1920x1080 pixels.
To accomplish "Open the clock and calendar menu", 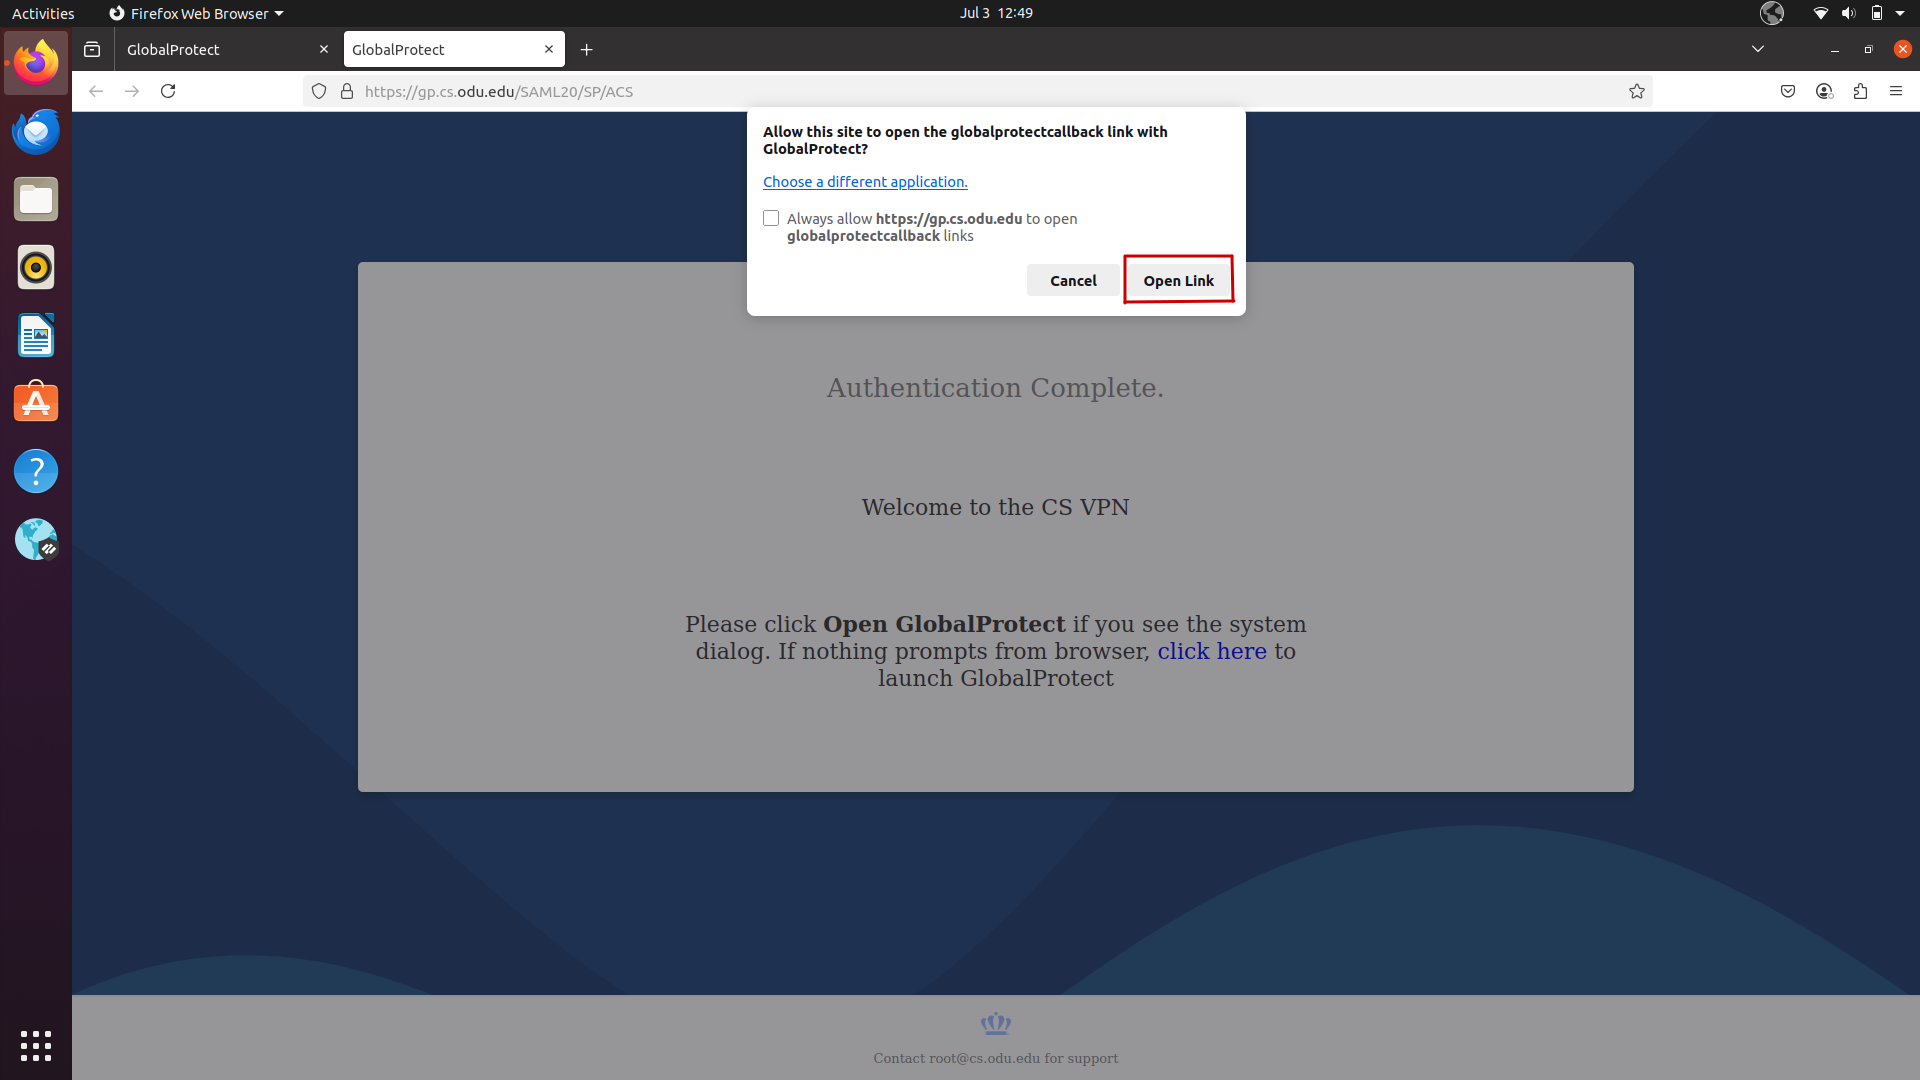I will (x=996, y=13).
